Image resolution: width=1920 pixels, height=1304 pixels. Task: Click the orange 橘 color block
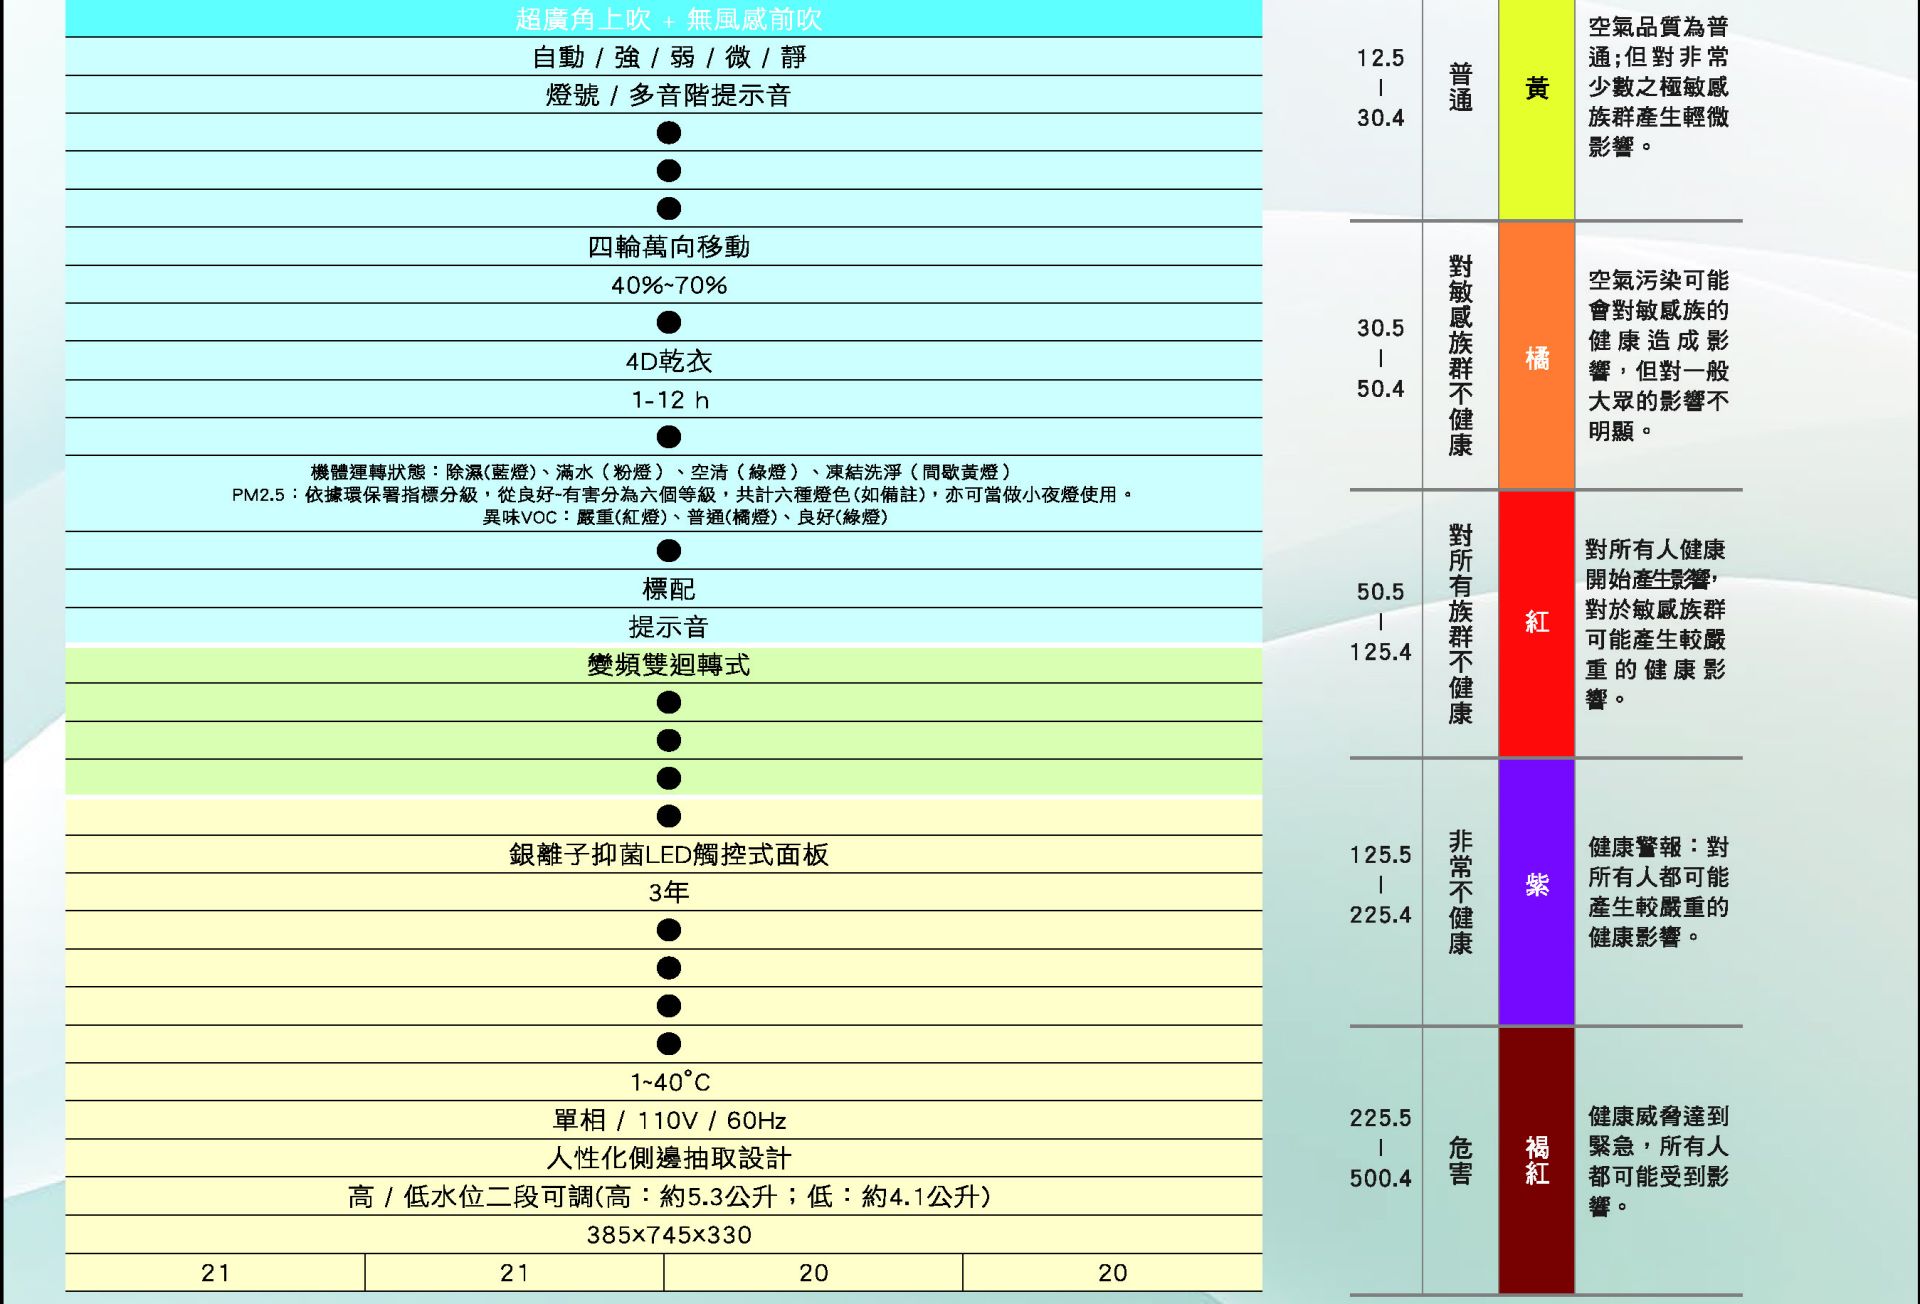click(1536, 357)
